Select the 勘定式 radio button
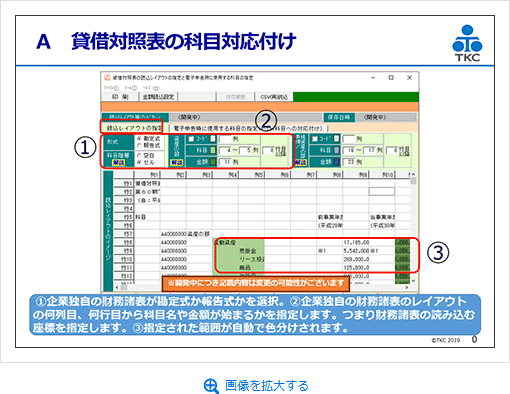Viewport: 510px width, 394px height. click(139, 138)
